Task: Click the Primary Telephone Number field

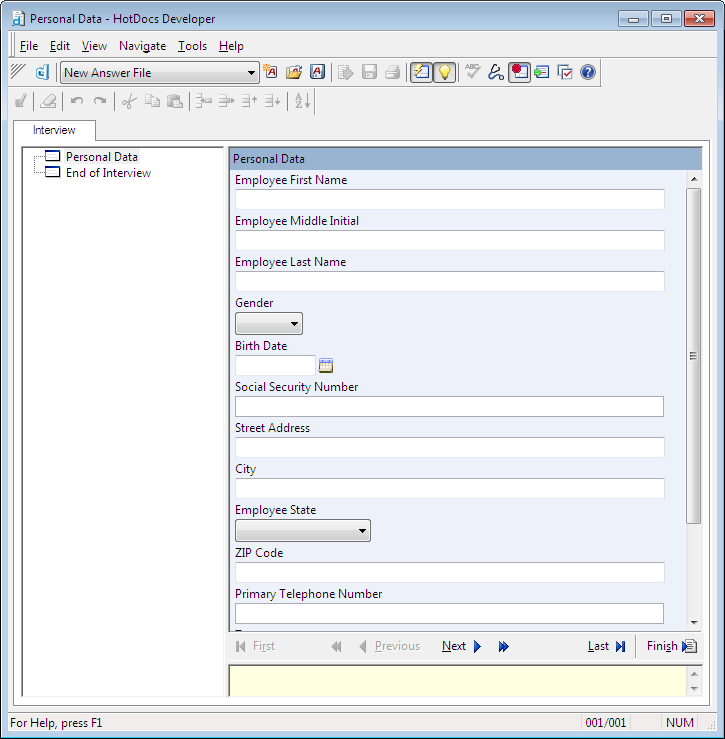Action: pyautogui.click(x=449, y=613)
